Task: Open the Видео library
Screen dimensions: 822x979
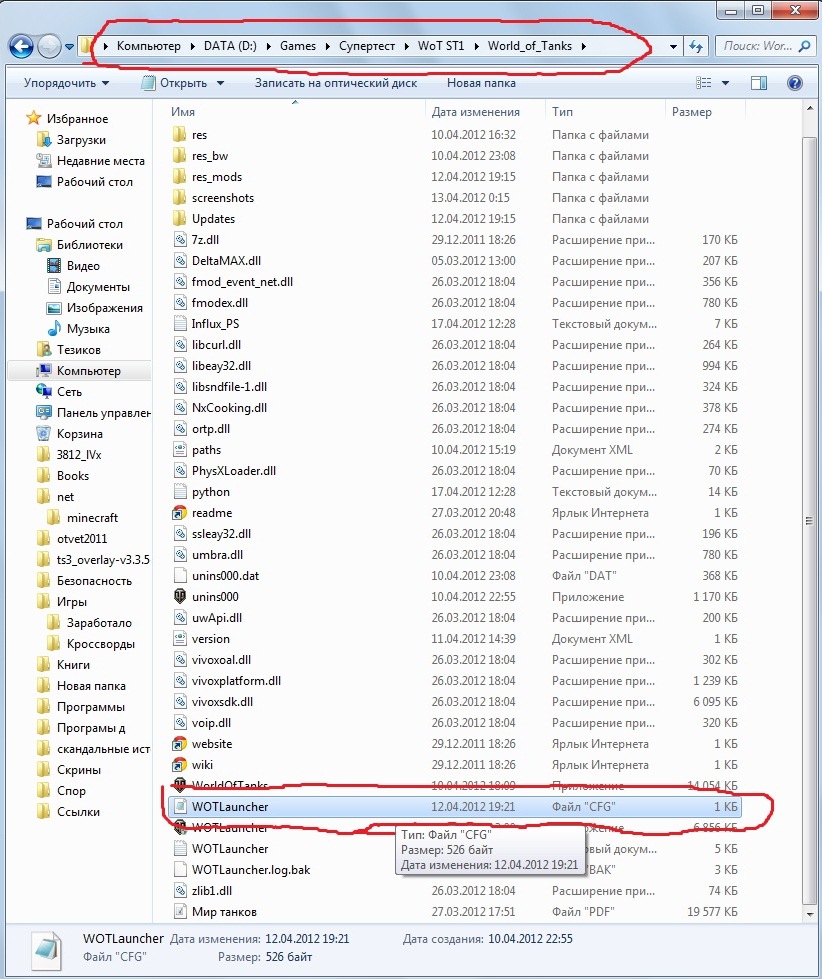Action: click(x=83, y=266)
